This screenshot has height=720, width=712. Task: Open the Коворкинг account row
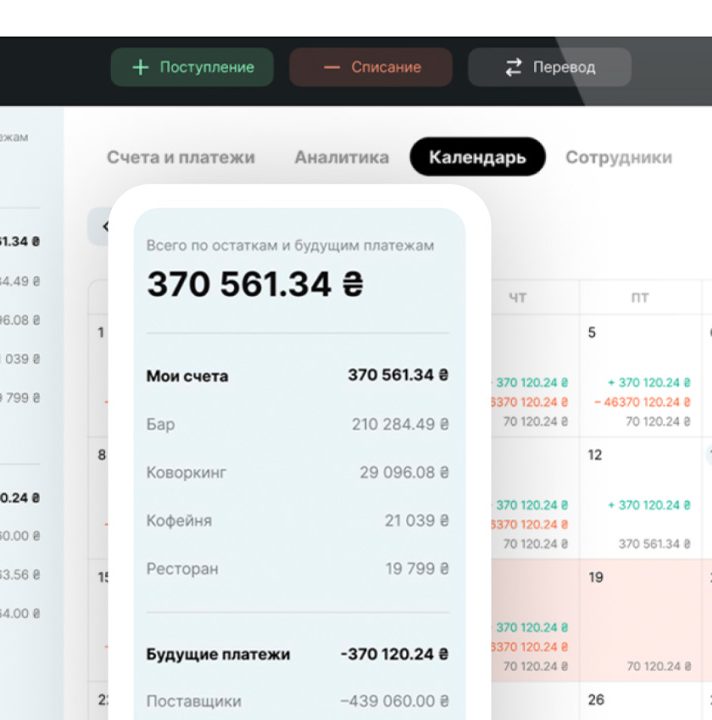click(x=297, y=472)
